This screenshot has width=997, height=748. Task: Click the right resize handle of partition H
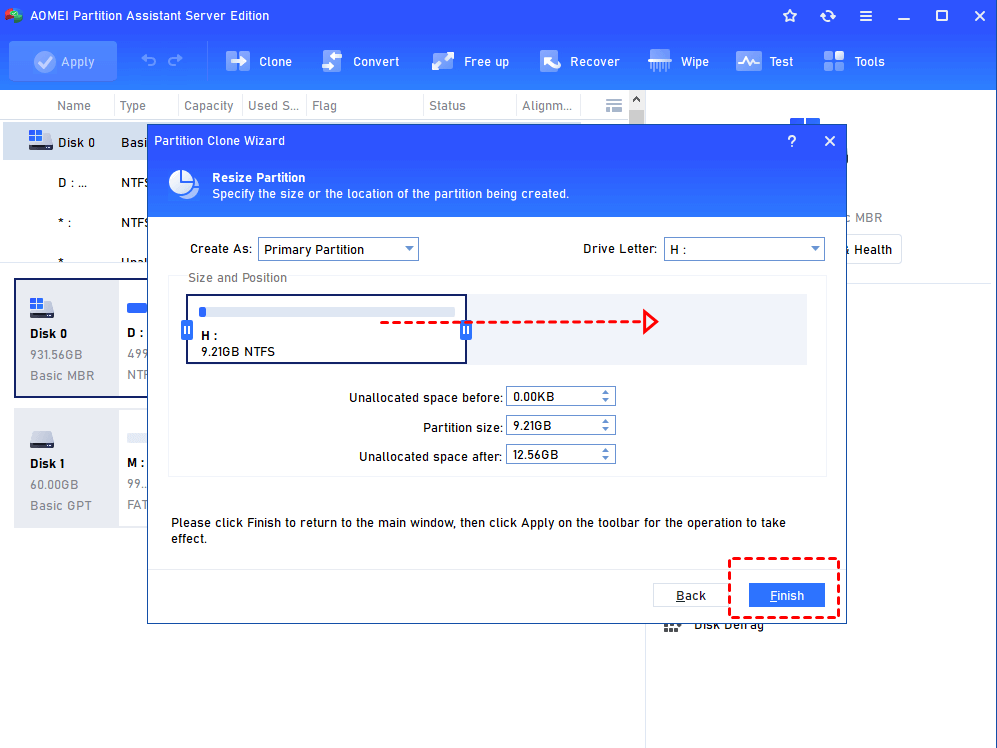coord(466,330)
